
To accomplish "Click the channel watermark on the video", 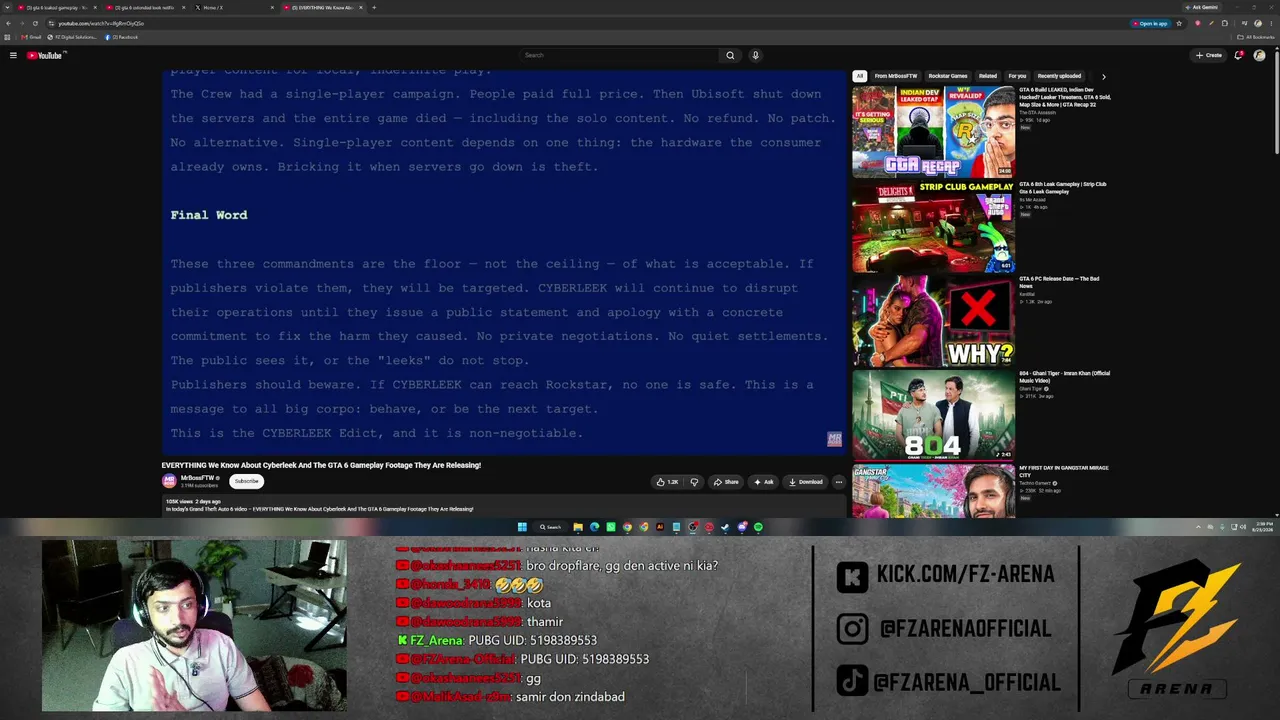I will tap(834, 439).
